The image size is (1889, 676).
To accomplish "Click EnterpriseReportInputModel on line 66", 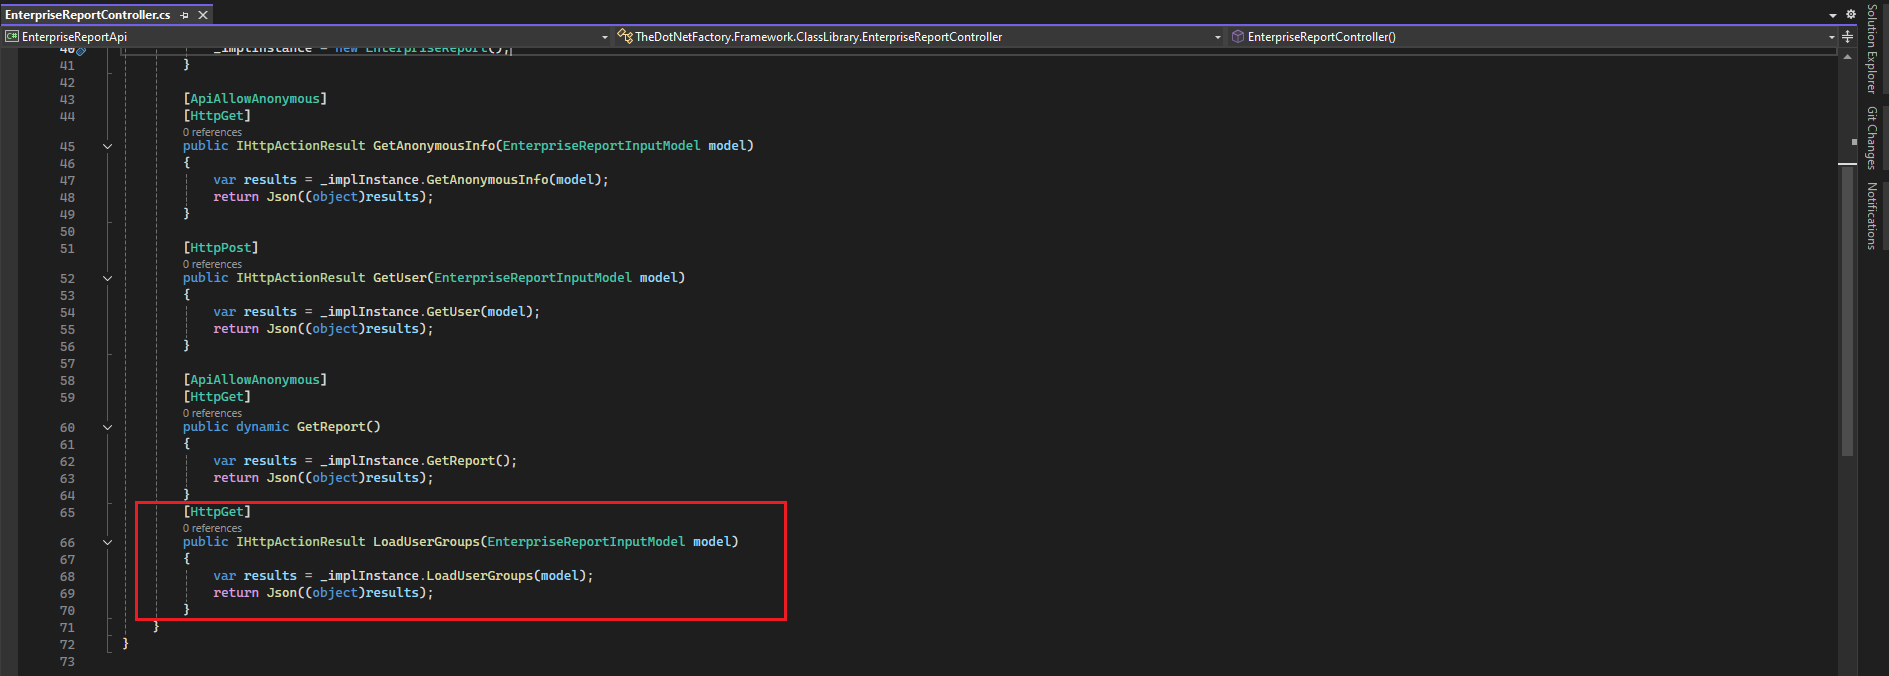I will tap(586, 542).
